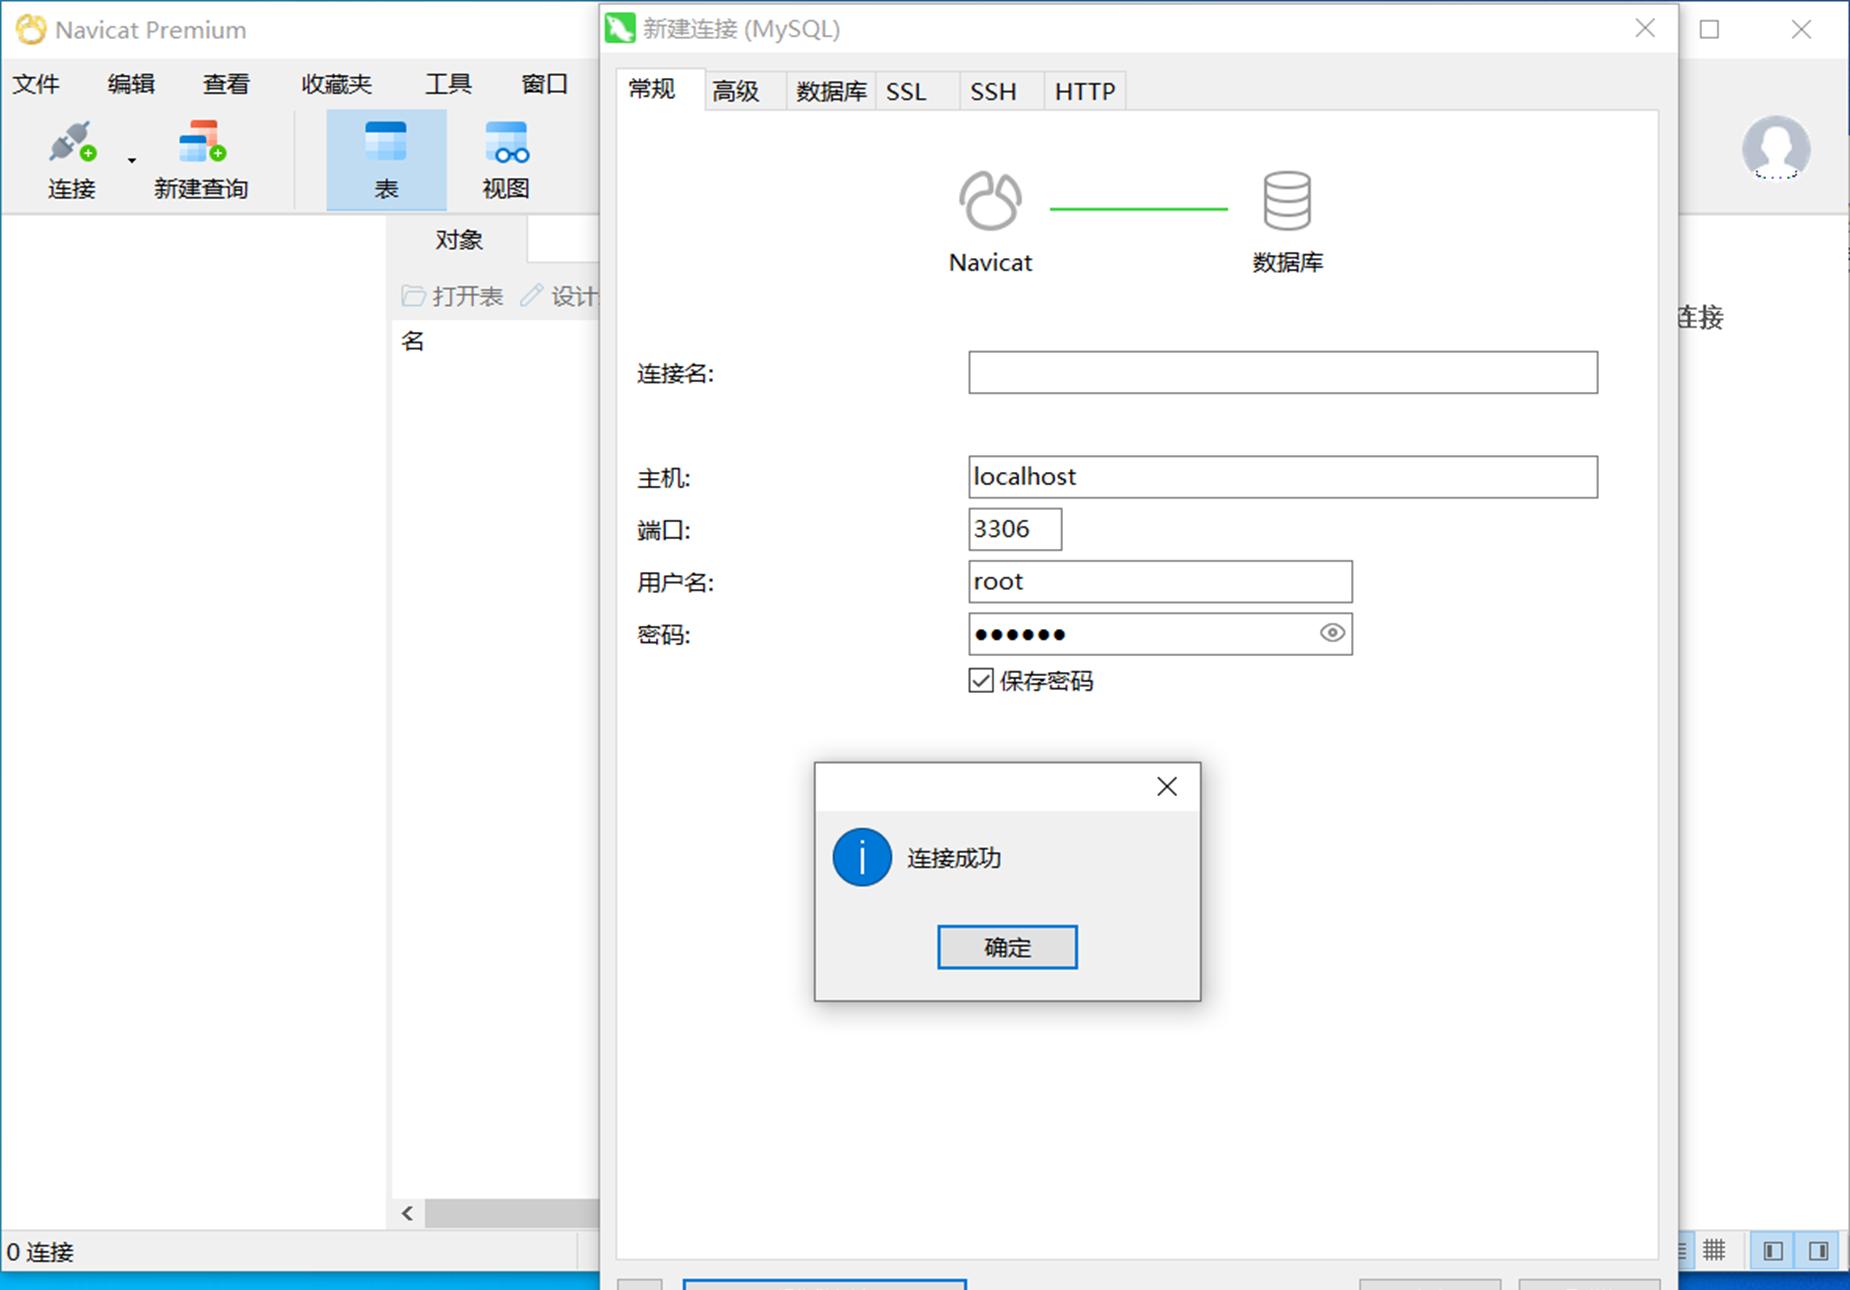The image size is (1850, 1290).
Task: Open the 收藏夹 menu
Action: pyautogui.click(x=337, y=84)
